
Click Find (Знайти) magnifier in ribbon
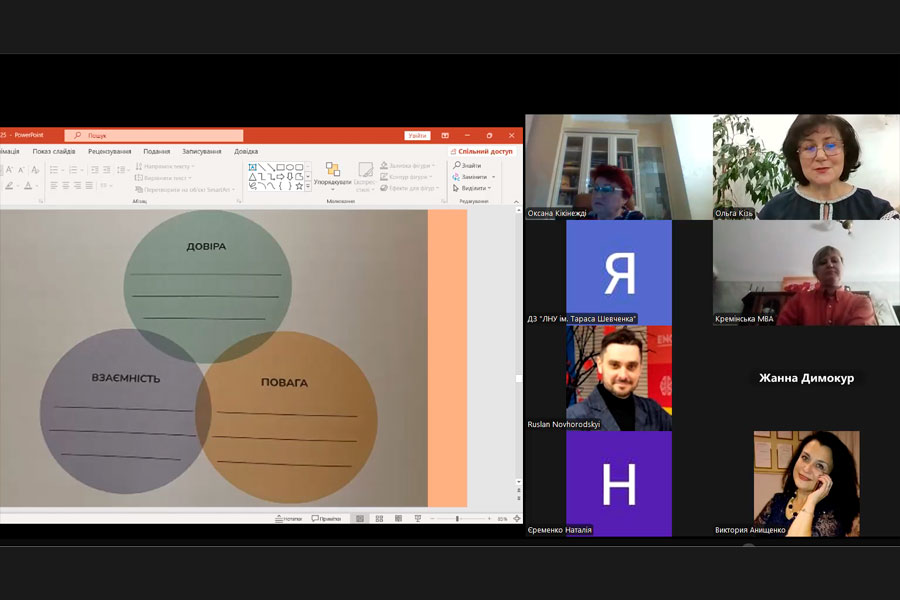pos(457,165)
